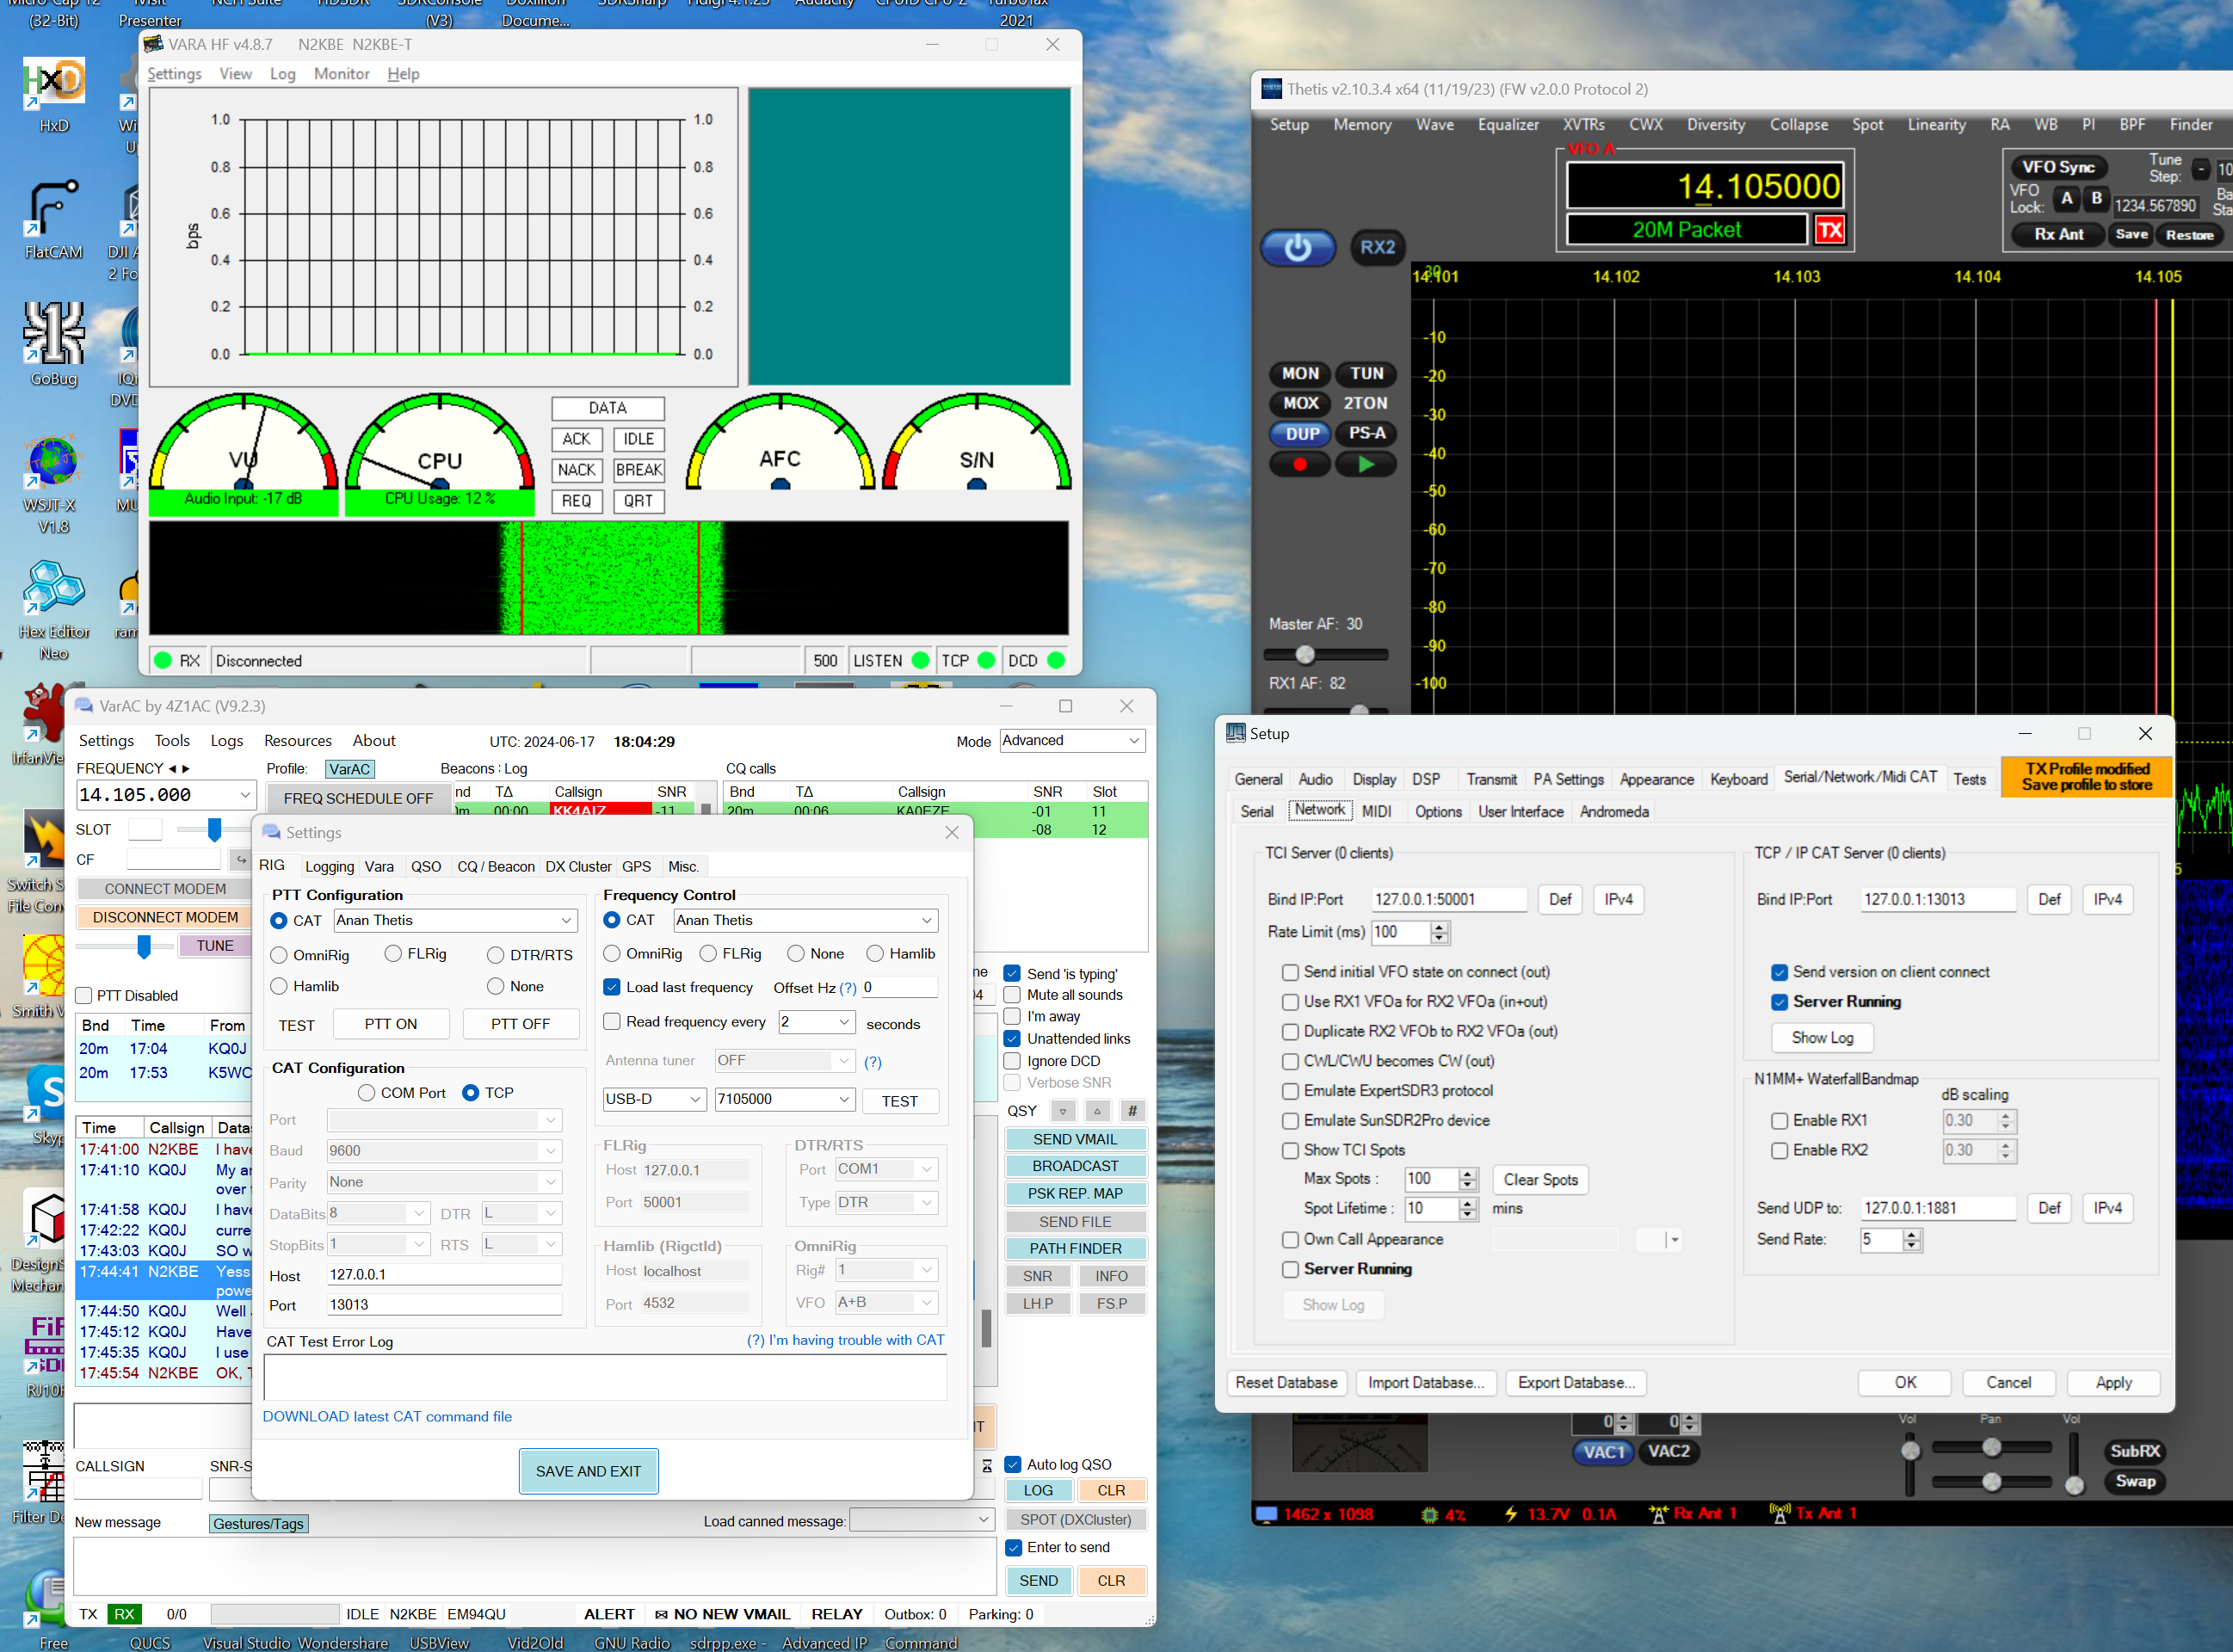The image size is (2233, 1652).
Task: Launch GoBug from the desktop
Action: tap(54, 345)
